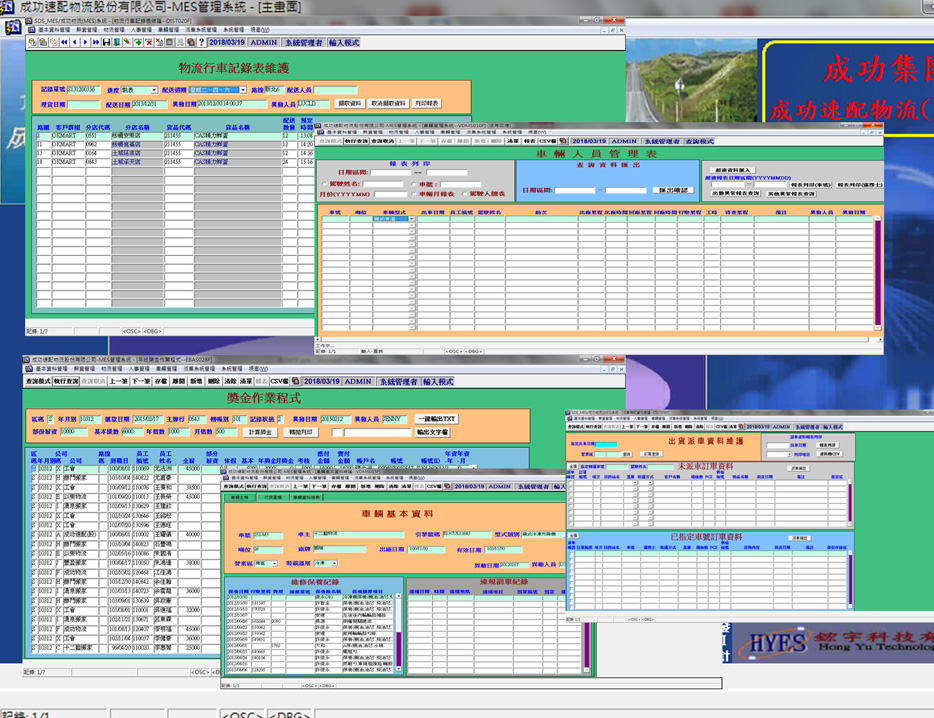
Task: Click 刪除 in 獎金作業程式 toolbar
Action: (213, 381)
